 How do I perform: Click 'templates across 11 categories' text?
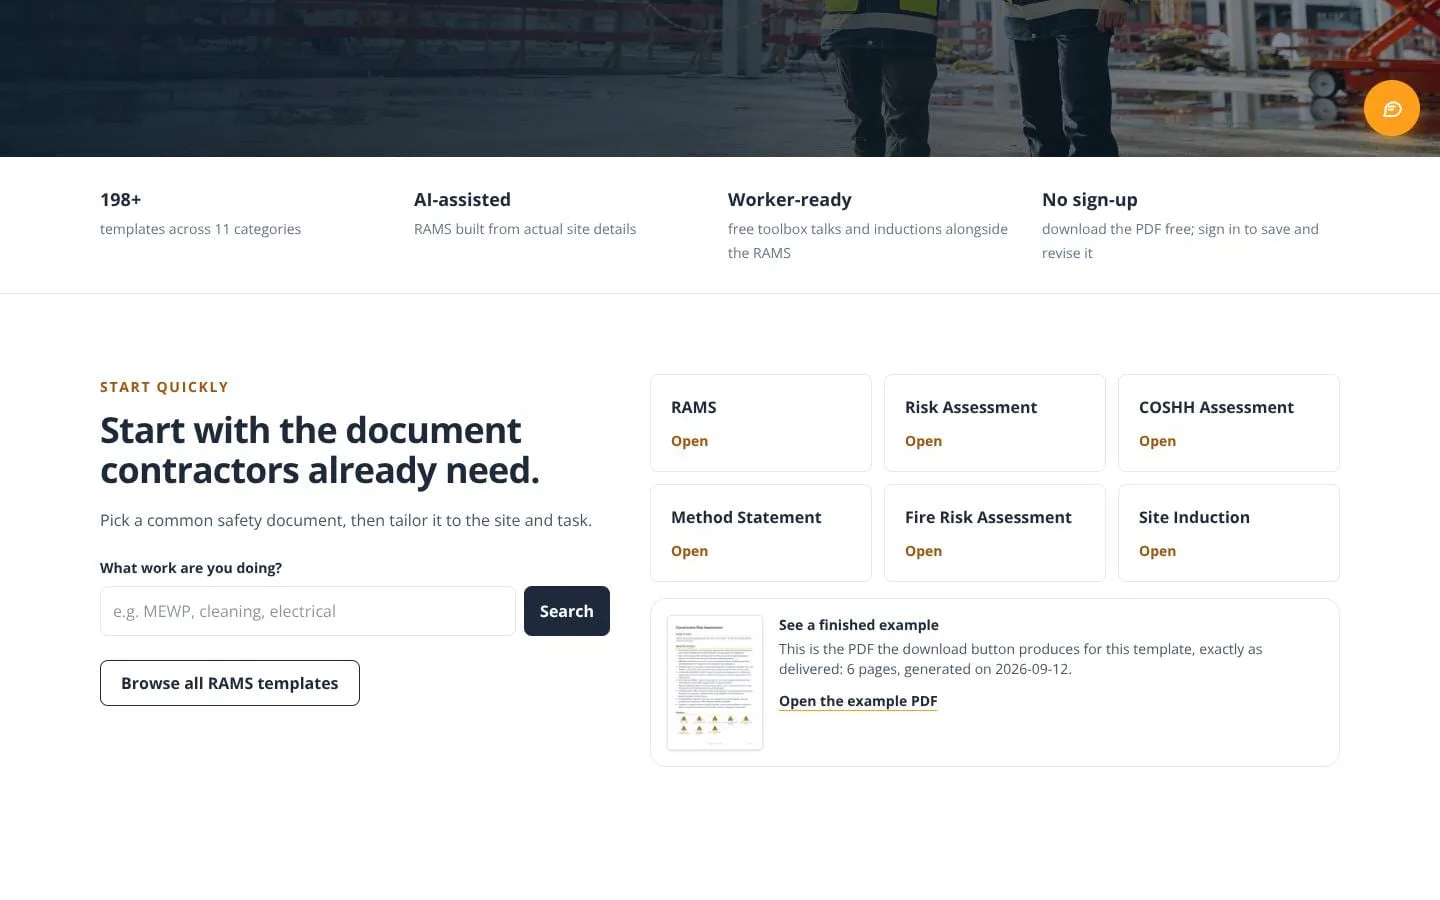200,229
